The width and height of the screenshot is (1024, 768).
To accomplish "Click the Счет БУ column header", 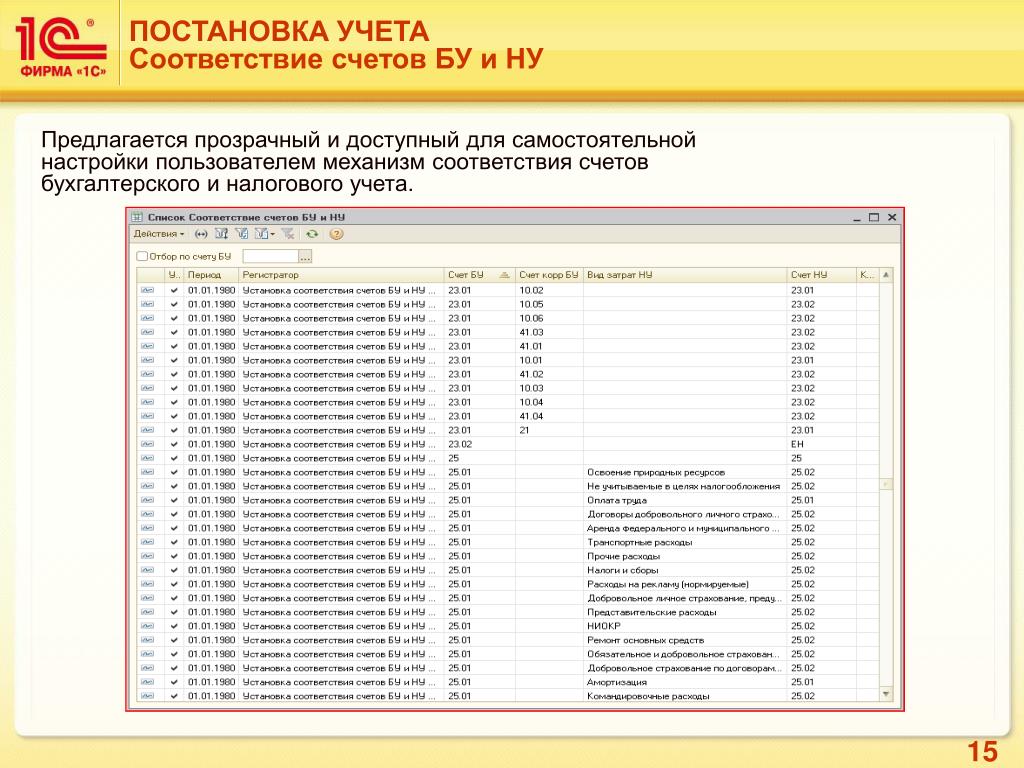I will pos(479,275).
